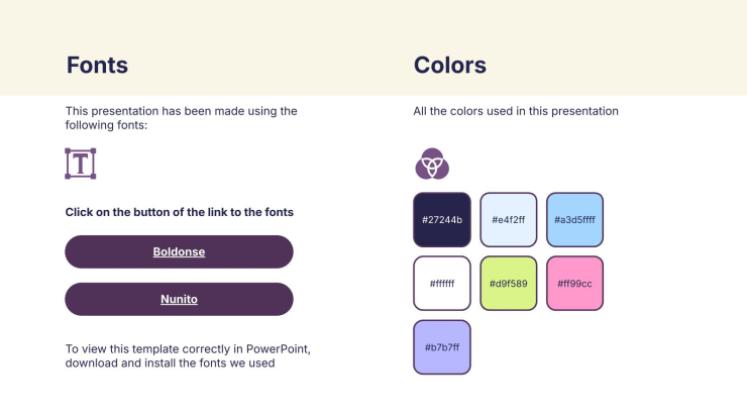Click the bold "Click on the button" instruction

179,212
